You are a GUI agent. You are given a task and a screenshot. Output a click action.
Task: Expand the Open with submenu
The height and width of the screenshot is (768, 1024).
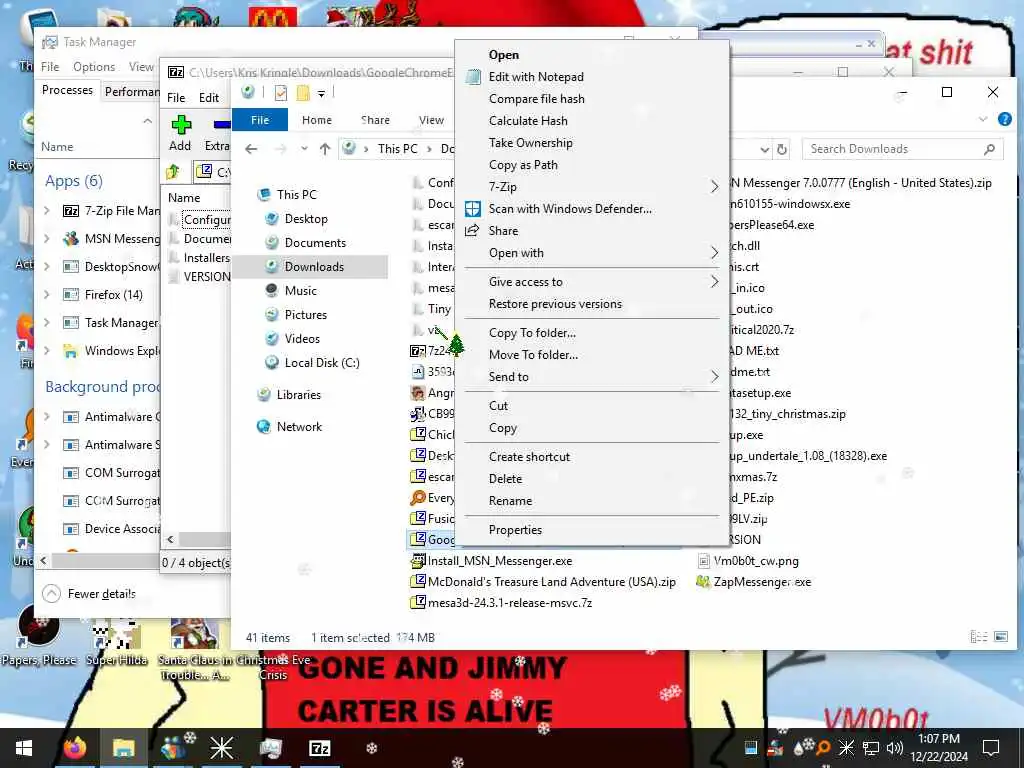coord(714,253)
